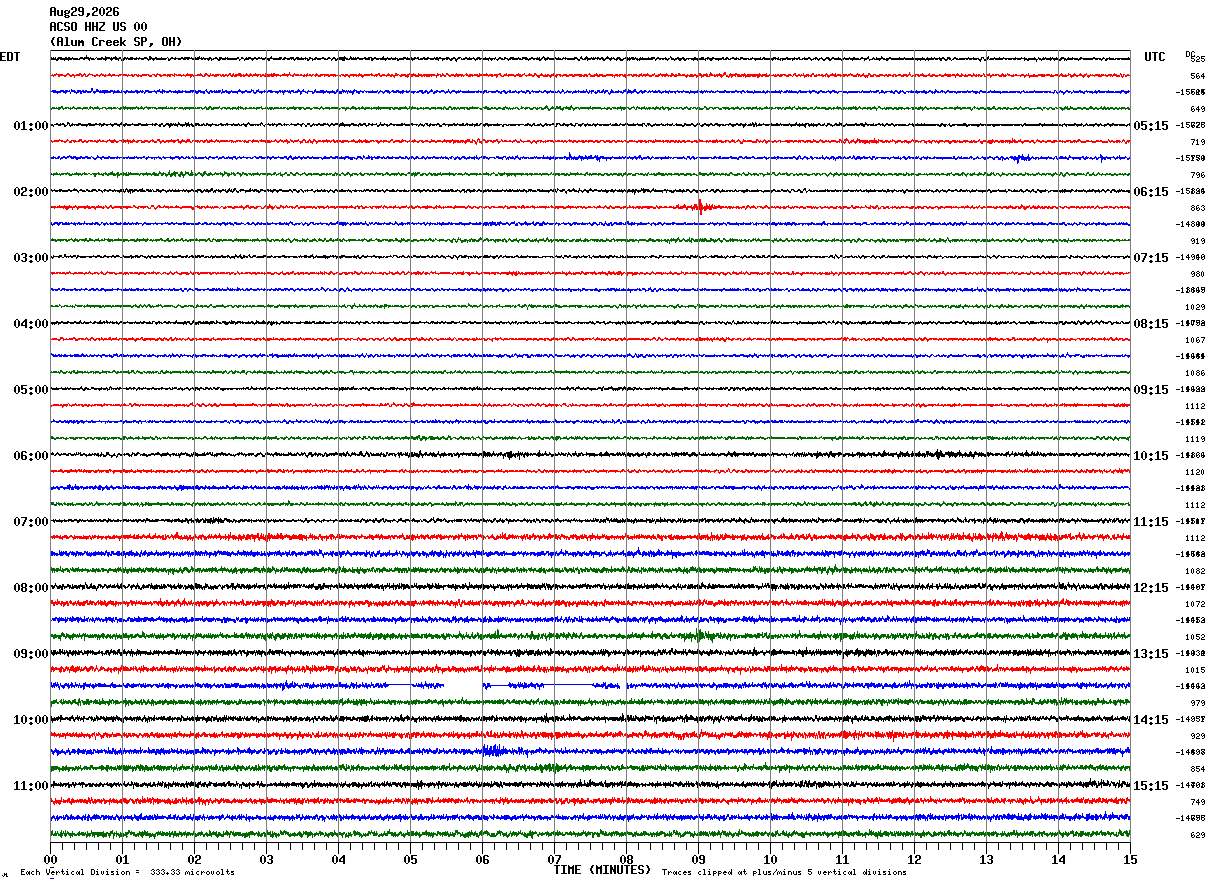Click the EDT timezone header label

click(10, 57)
